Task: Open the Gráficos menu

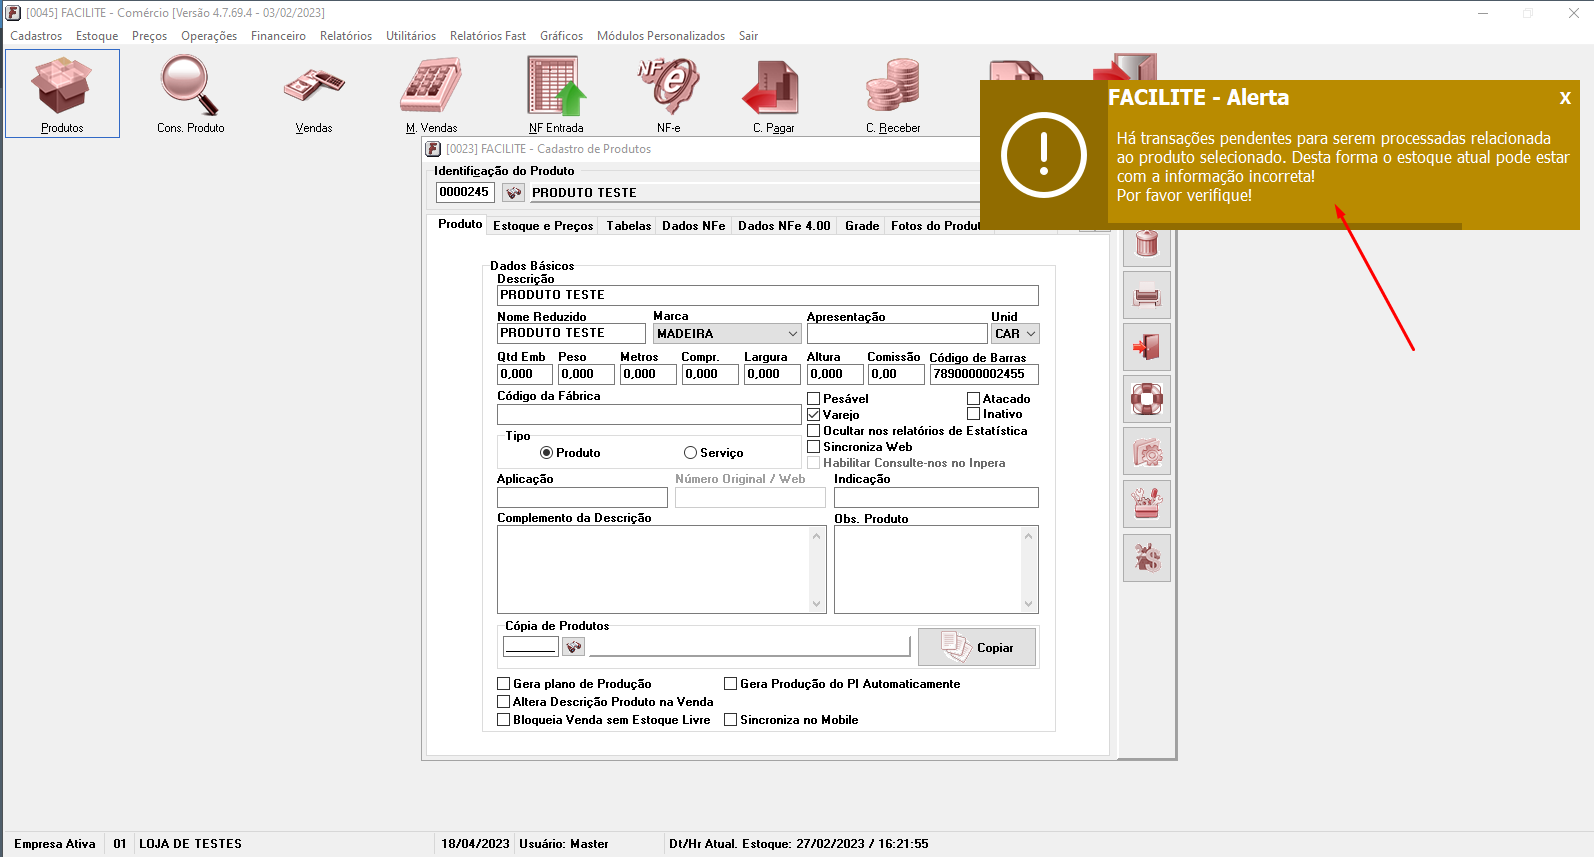Action: (x=562, y=36)
